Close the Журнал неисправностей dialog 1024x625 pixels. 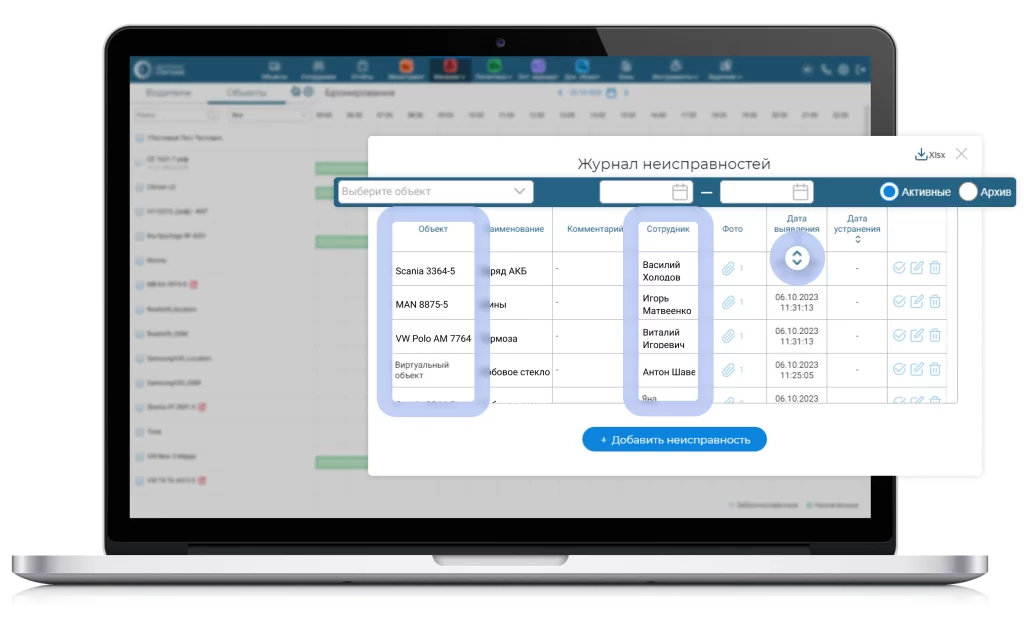(961, 154)
